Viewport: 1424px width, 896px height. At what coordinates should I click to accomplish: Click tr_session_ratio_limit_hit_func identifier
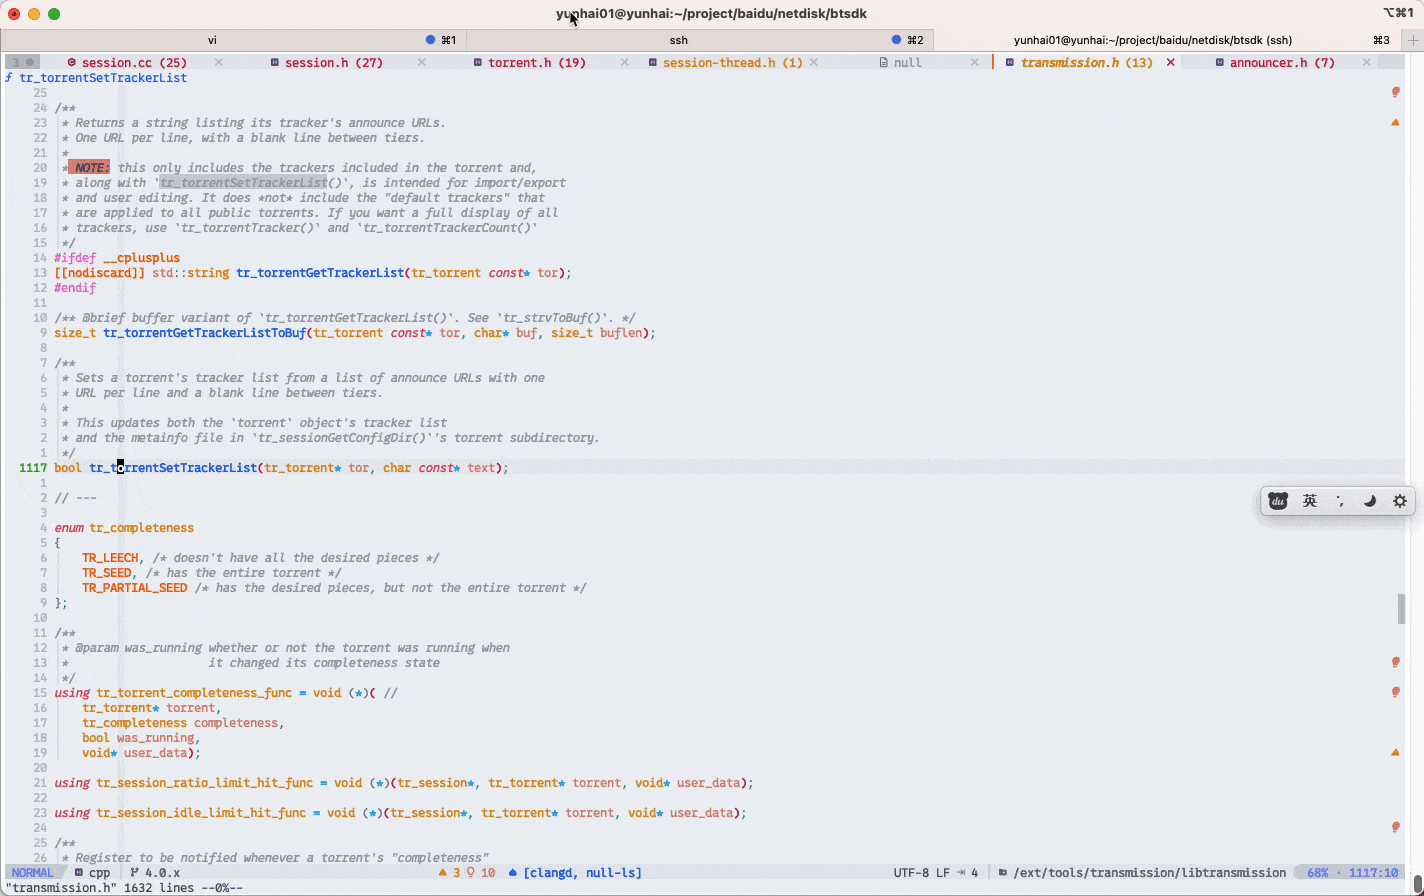point(205,782)
